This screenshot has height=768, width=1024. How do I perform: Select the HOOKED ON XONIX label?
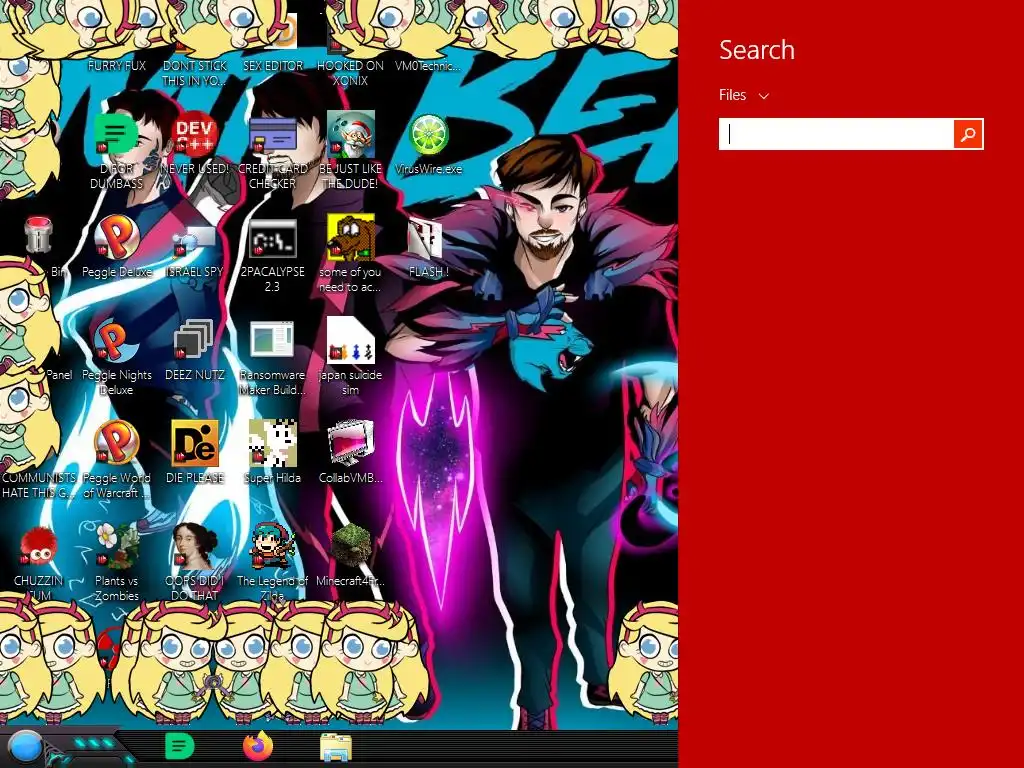351,73
